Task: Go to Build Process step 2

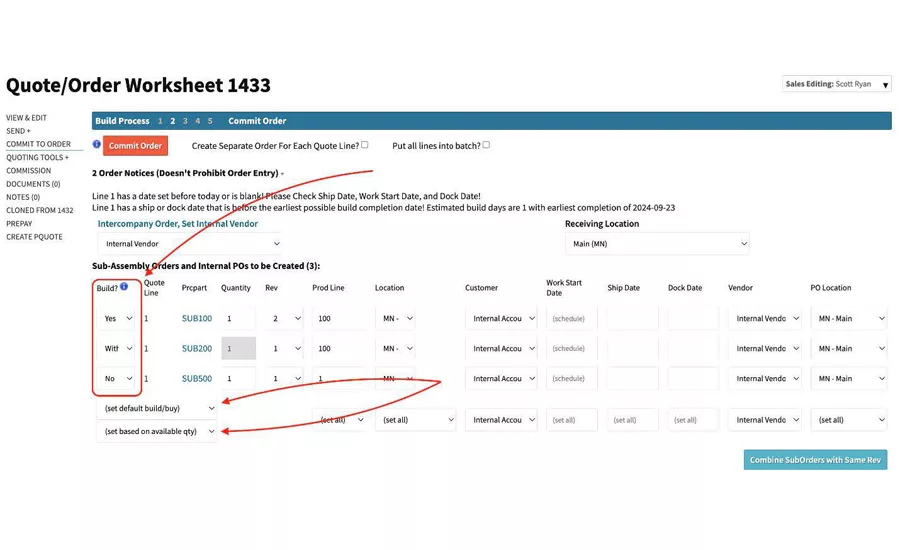Action: (x=172, y=121)
